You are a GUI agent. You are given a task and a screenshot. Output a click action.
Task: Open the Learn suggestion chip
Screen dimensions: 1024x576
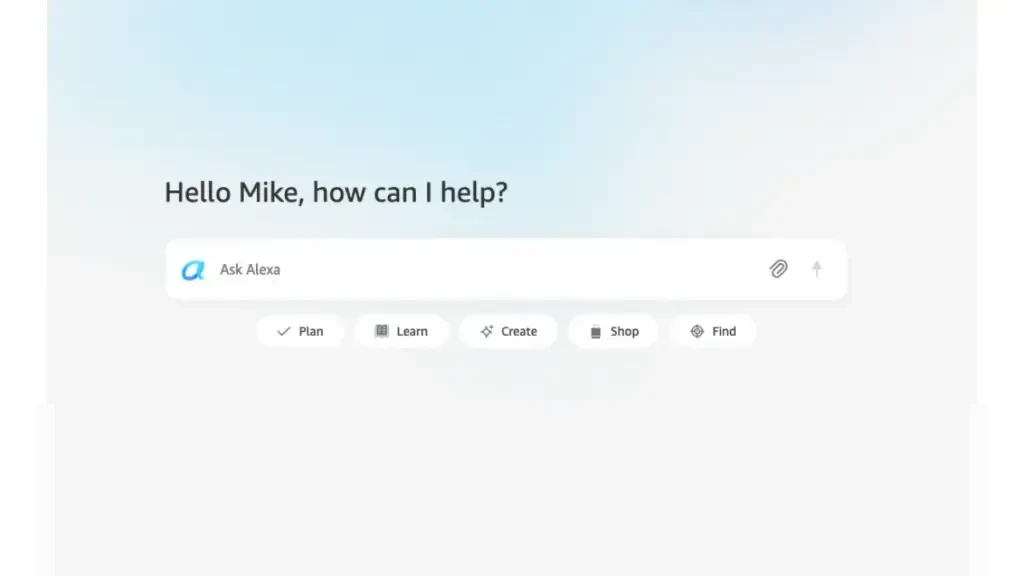click(x=401, y=331)
